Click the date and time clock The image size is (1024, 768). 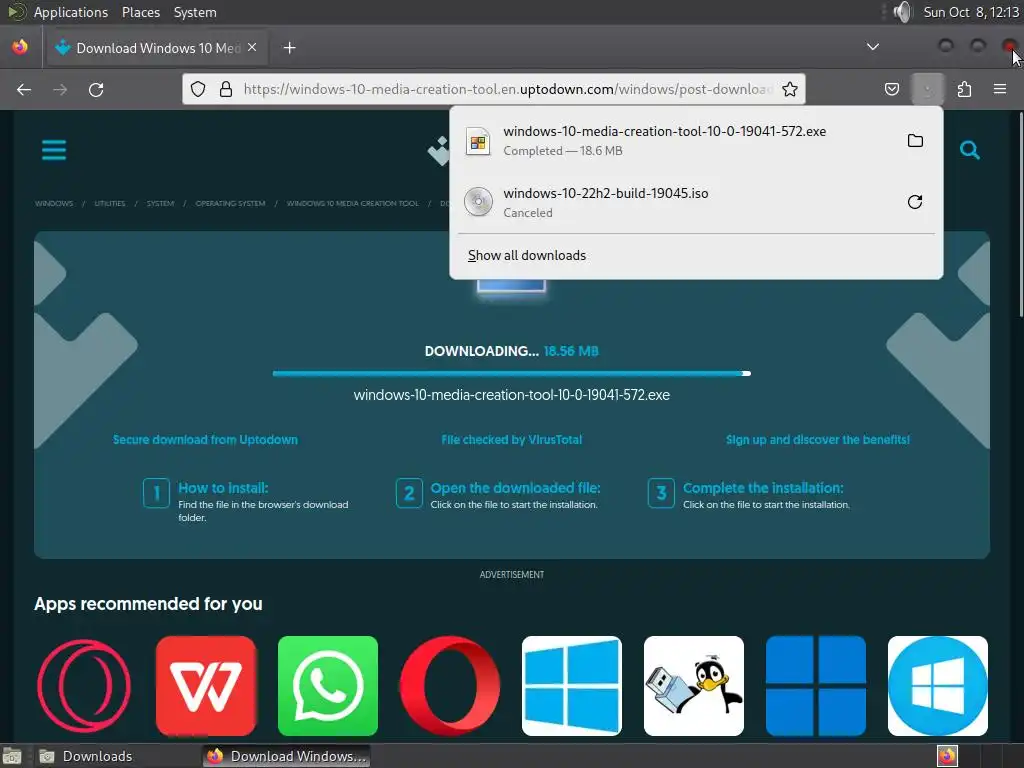(970, 12)
